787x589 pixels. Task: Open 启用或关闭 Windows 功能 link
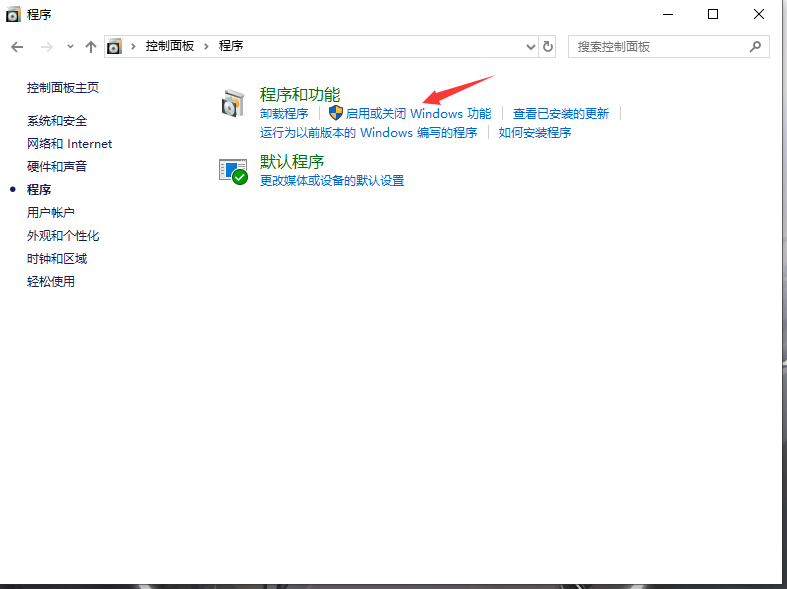point(418,114)
